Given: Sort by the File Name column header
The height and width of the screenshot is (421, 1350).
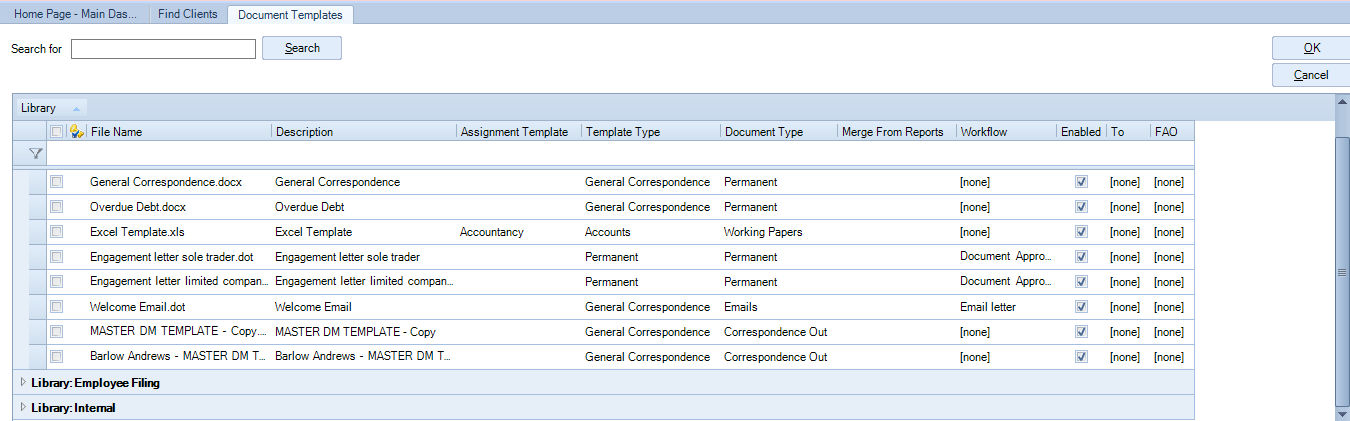Looking at the screenshot, I should click(x=179, y=131).
